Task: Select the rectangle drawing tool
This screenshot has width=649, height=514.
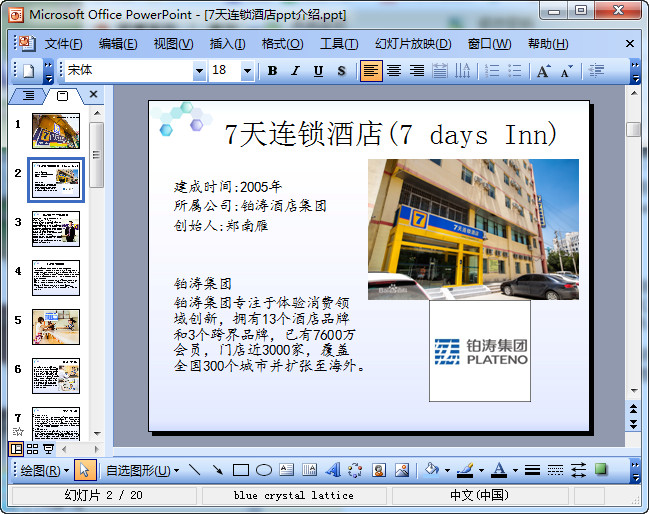Action: pyautogui.click(x=240, y=469)
